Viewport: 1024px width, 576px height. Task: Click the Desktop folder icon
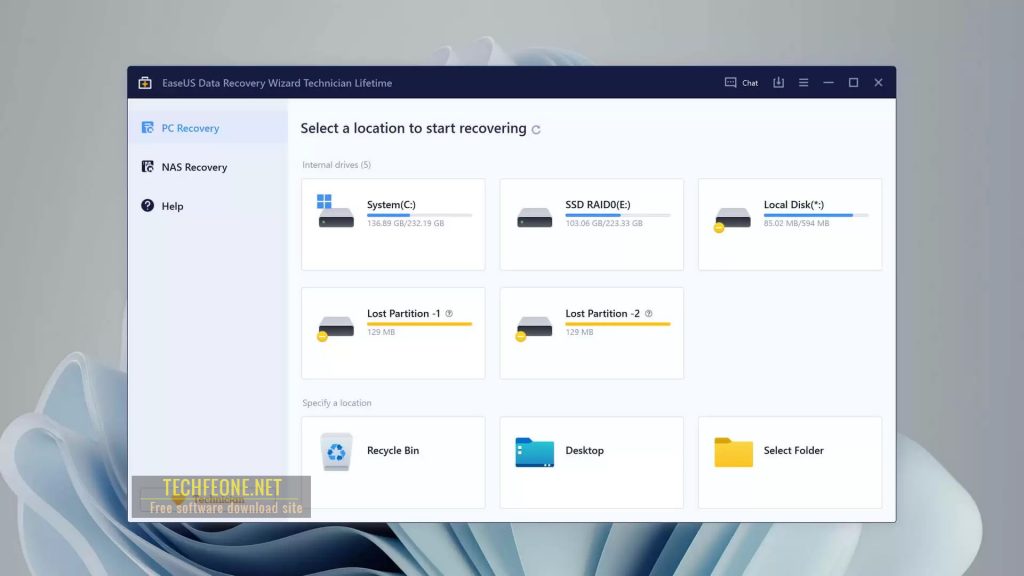tap(534, 452)
